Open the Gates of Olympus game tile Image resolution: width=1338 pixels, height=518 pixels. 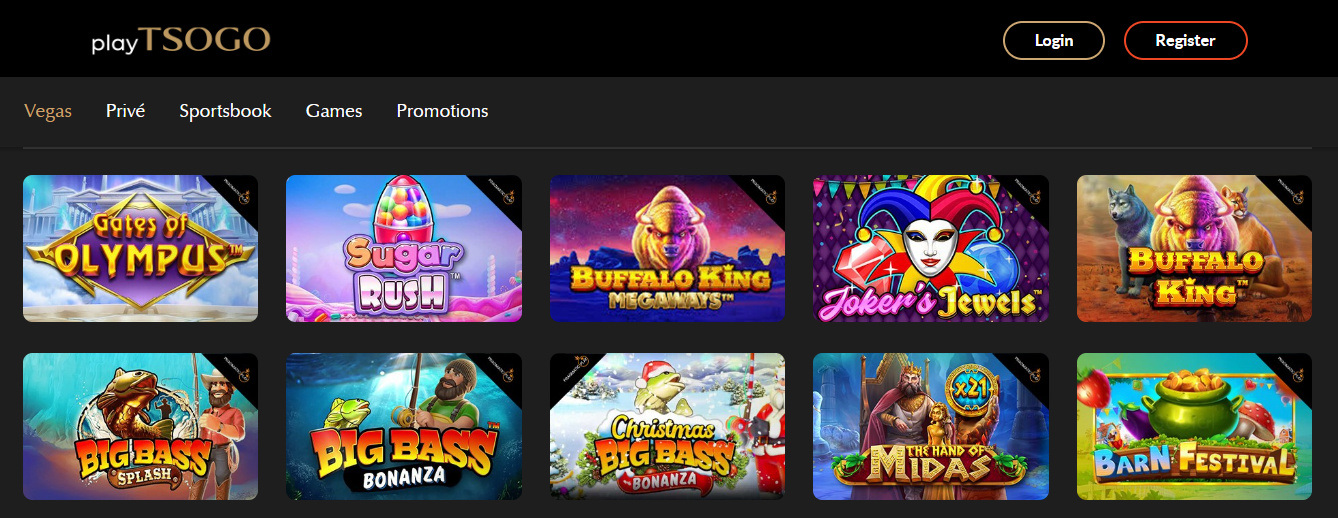pyautogui.click(x=140, y=249)
